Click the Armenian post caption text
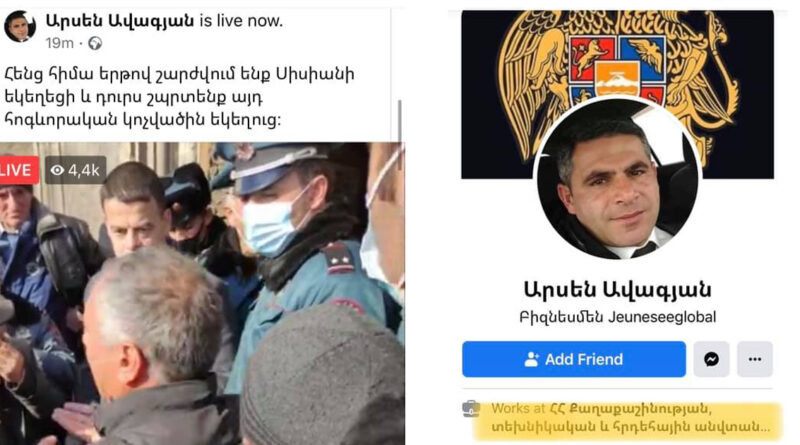Screen dimensions: 800x445 tap(180, 97)
